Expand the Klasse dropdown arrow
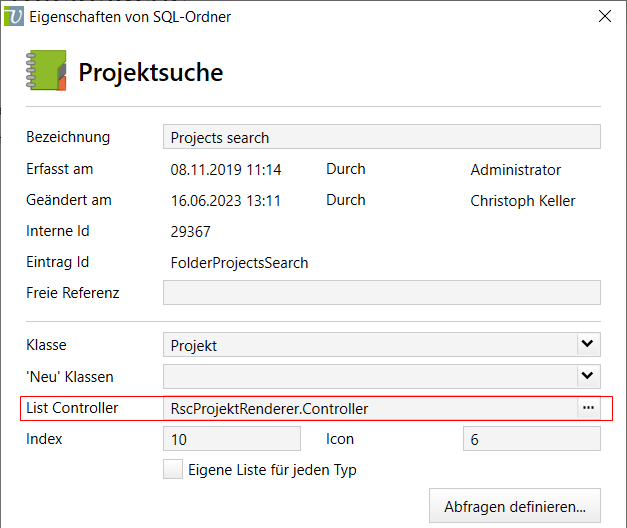 point(588,345)
